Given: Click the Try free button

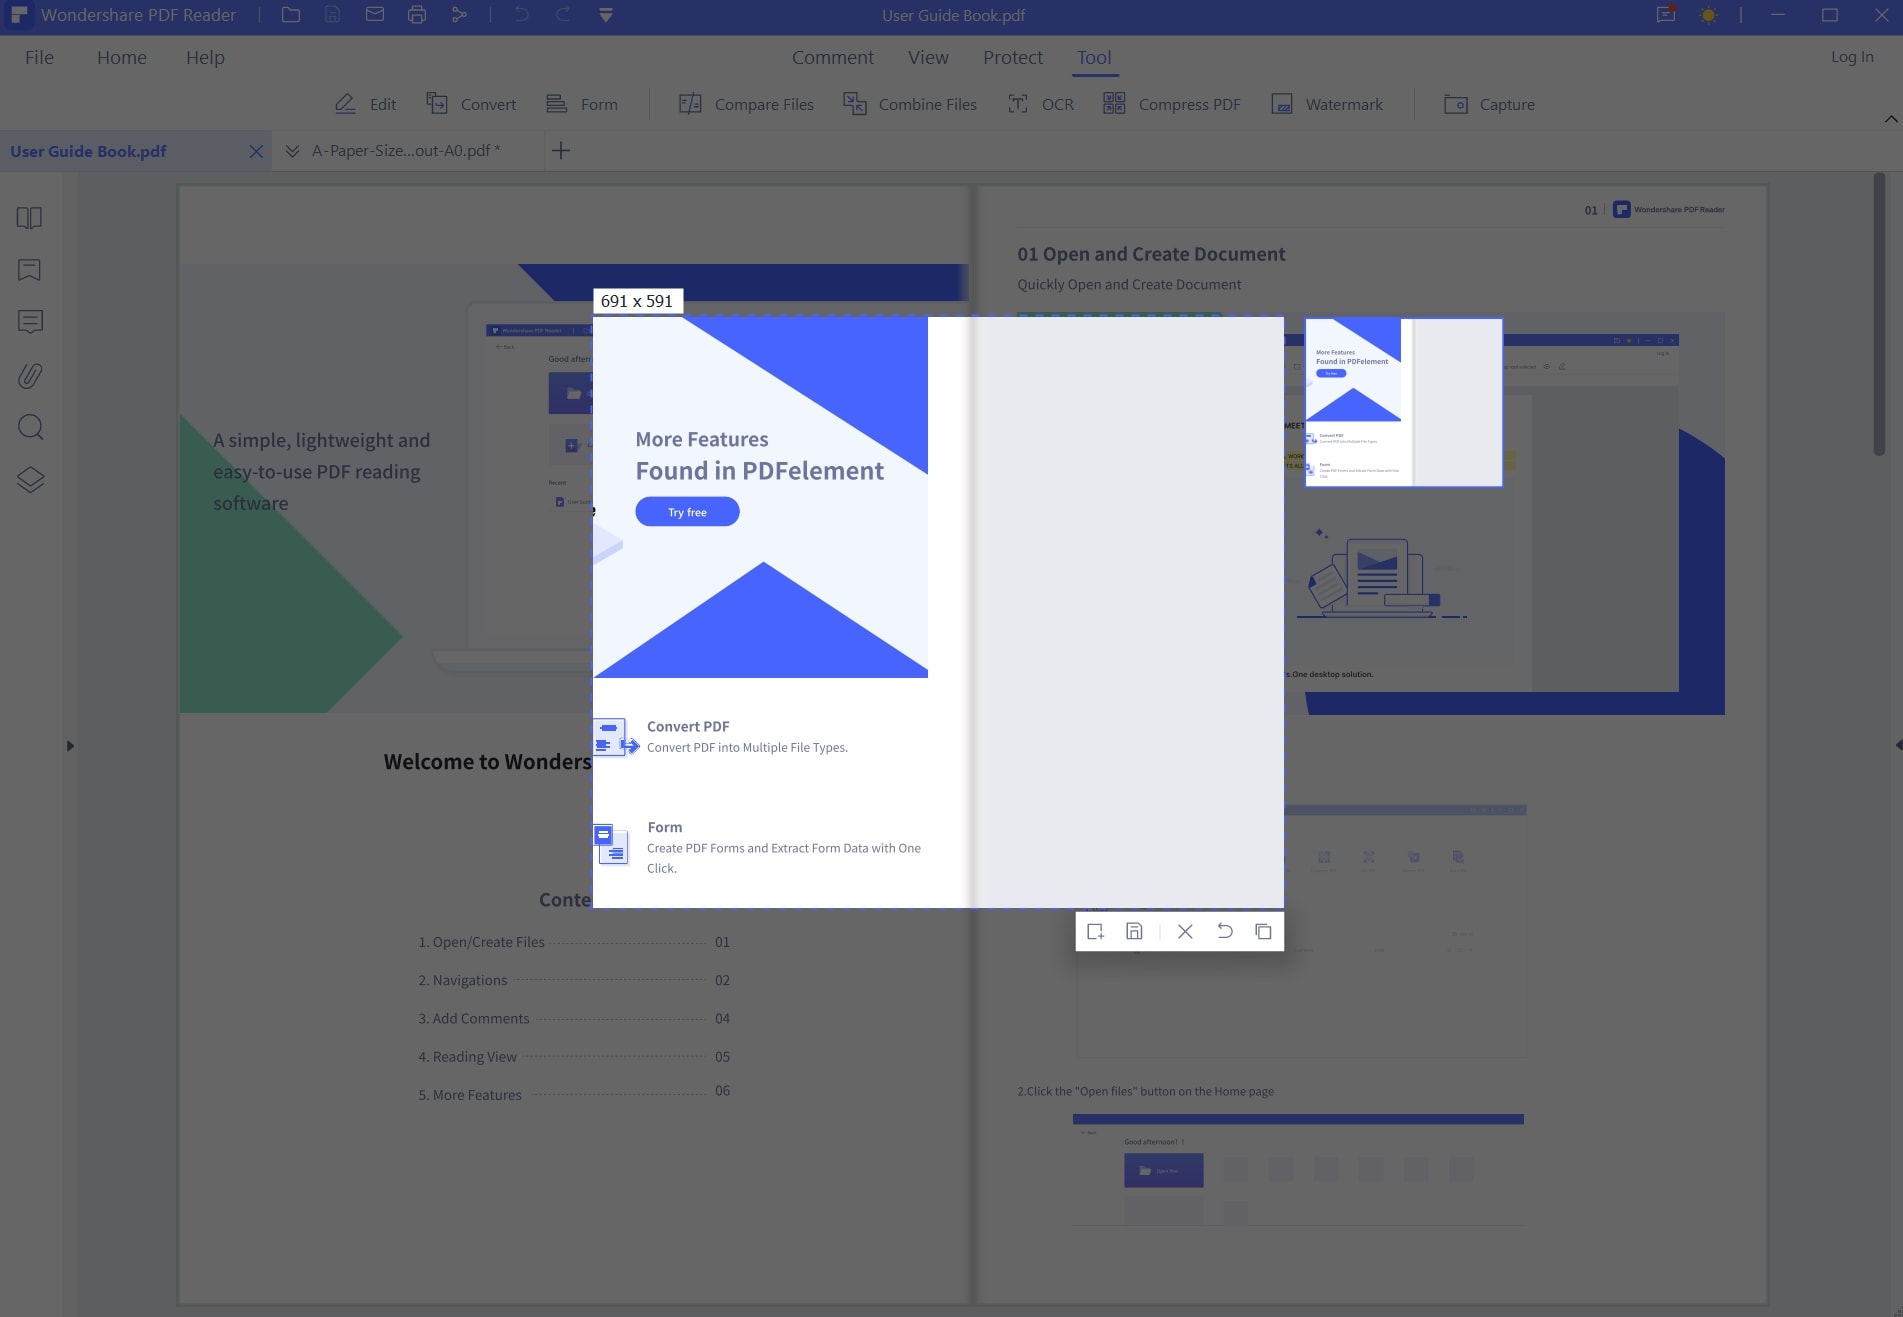Looking at the screenshot, I should pos(687,512).
